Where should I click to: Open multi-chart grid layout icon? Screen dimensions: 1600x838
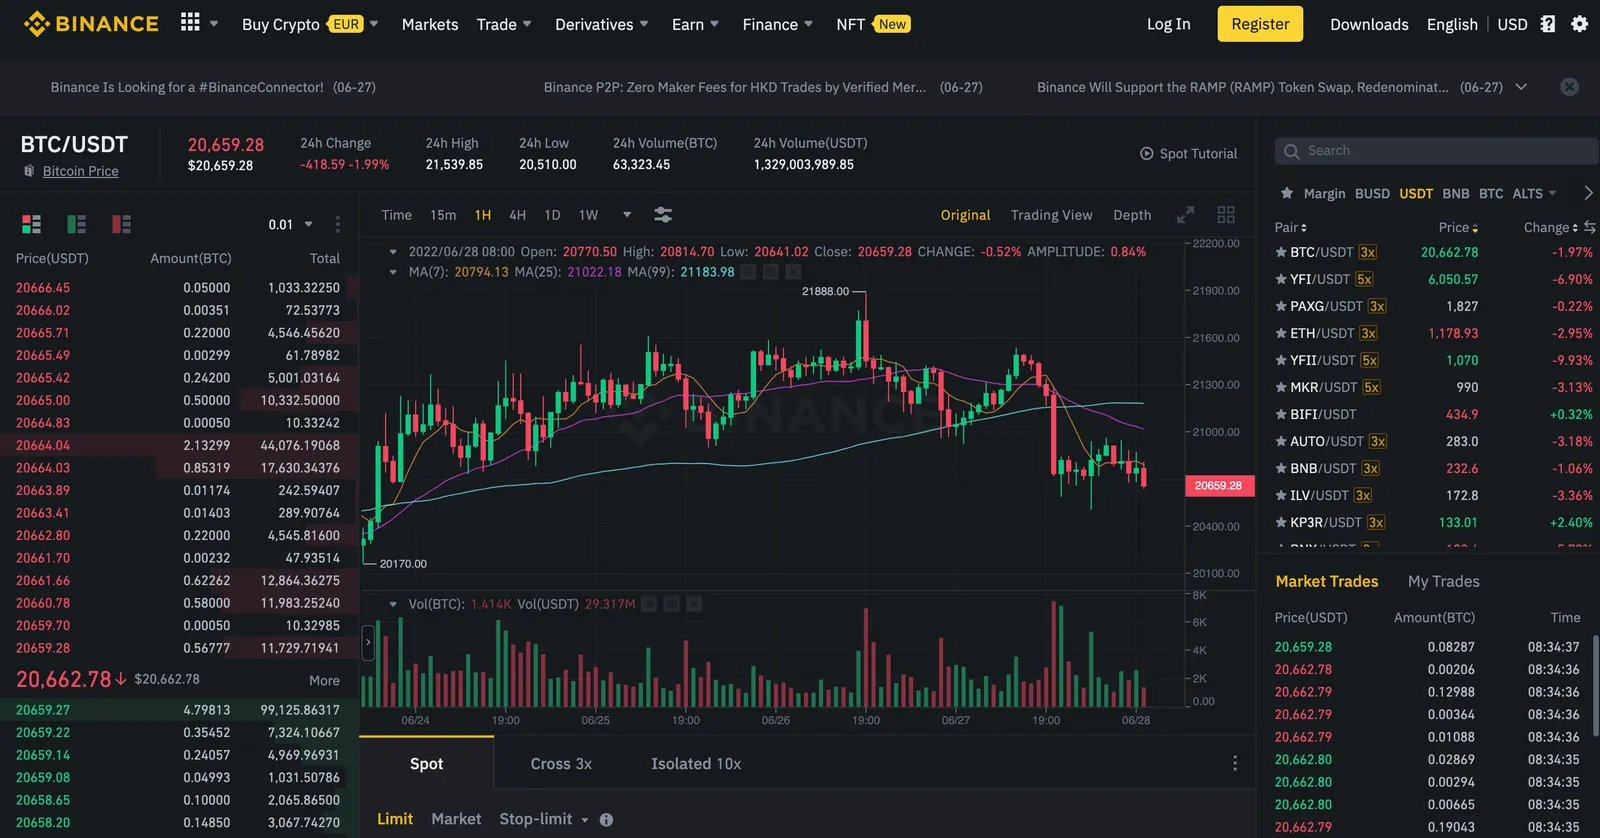click(x=1226, y=215)
